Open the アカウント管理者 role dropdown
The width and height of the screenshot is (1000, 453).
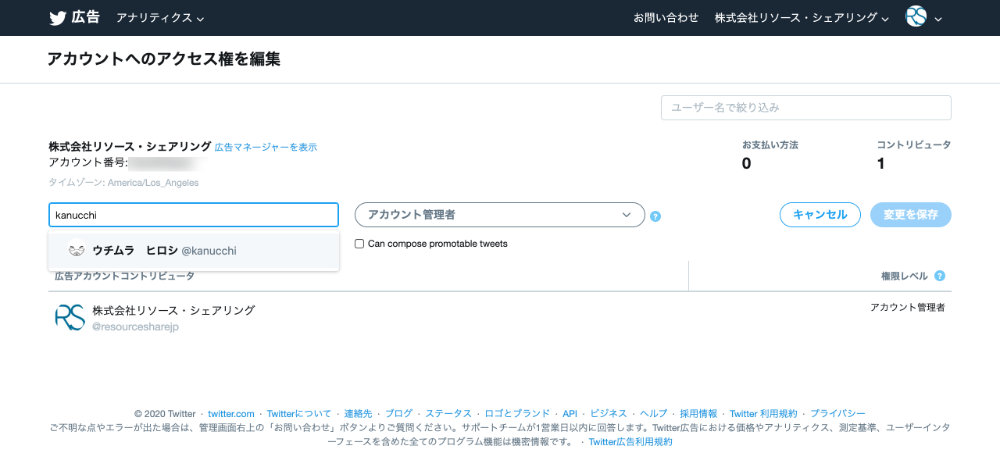pos(499,215)
